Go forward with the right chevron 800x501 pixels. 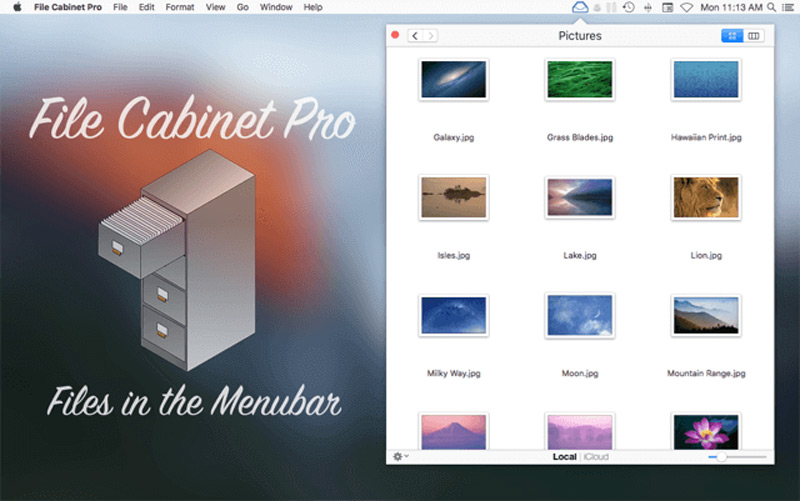pos(431,36)
